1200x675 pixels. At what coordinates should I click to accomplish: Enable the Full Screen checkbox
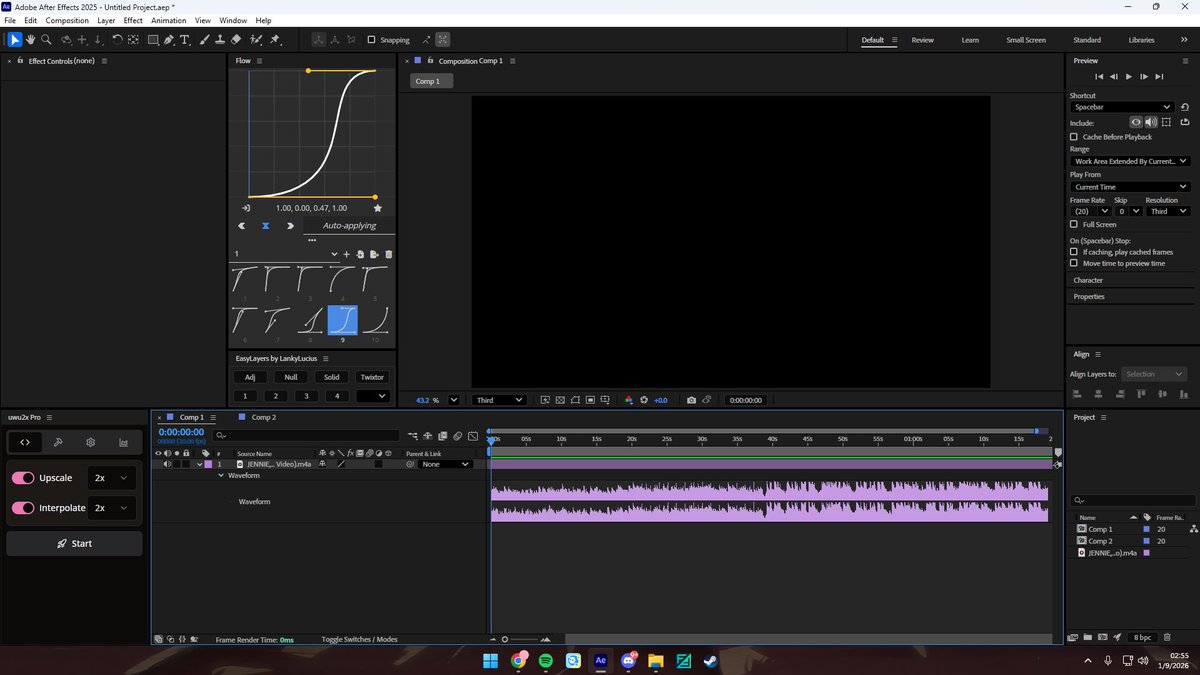pos(1074,225)
